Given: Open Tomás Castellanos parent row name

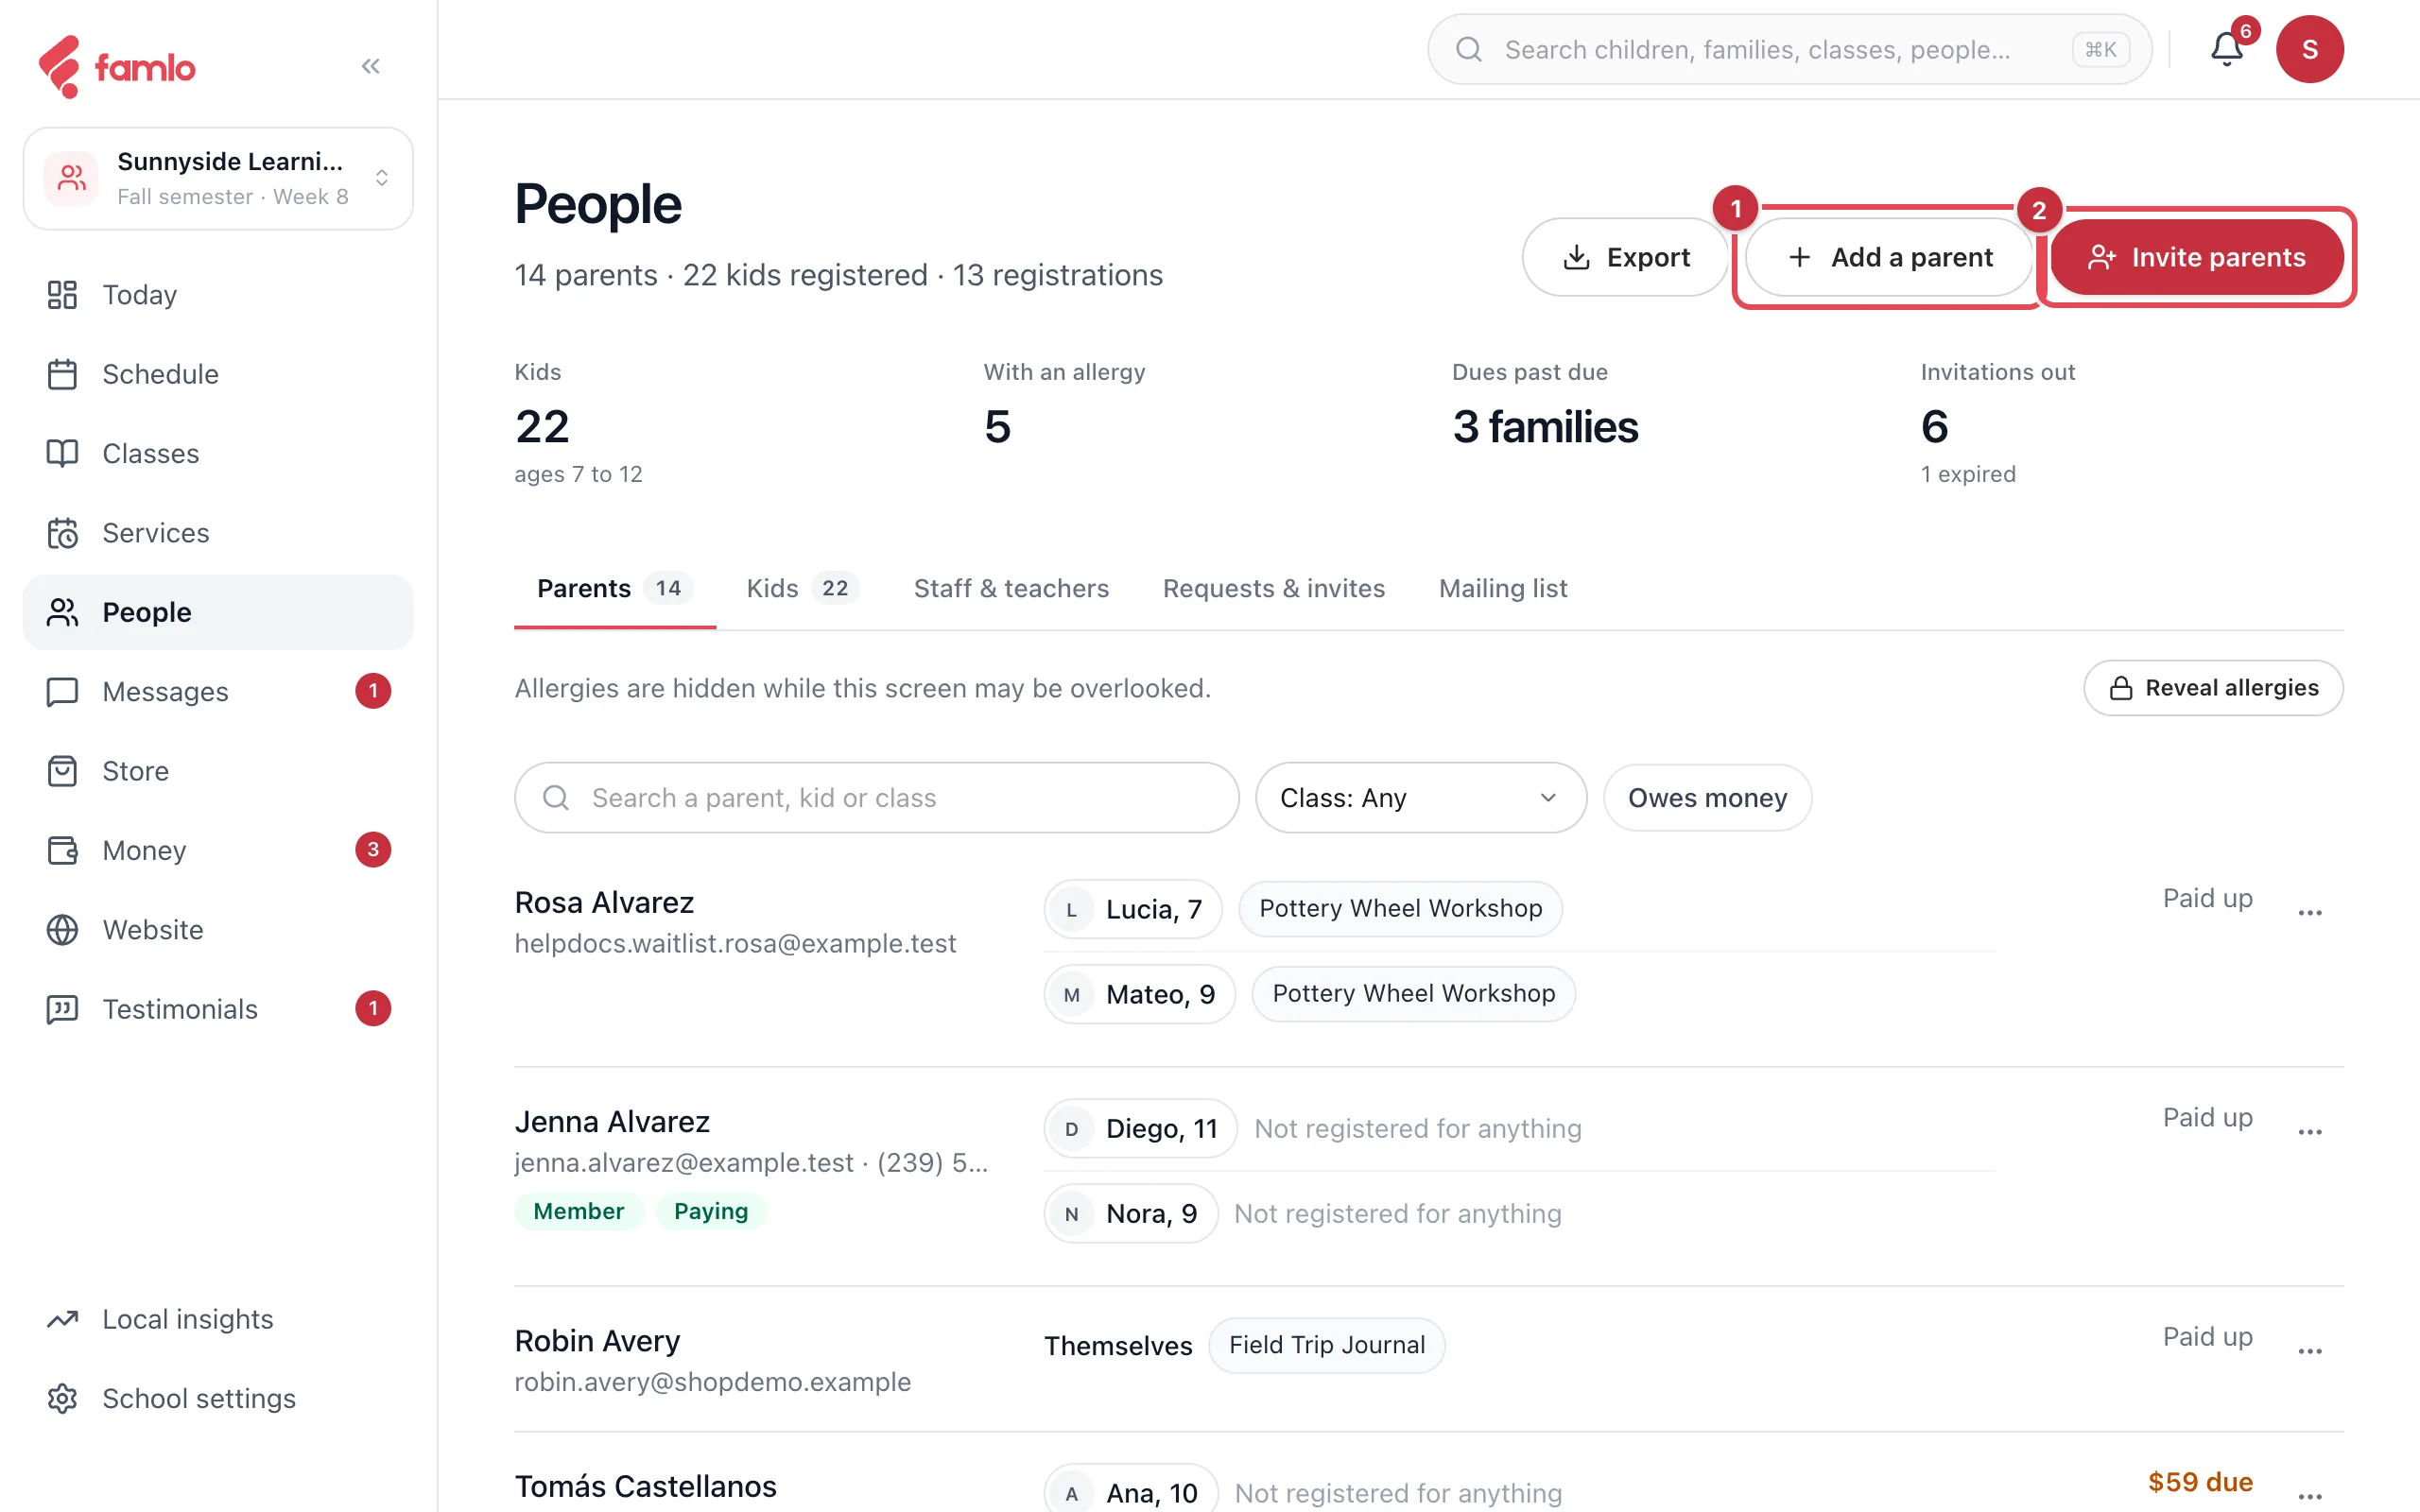Looking at the screenshot, I should (645, 1486).
